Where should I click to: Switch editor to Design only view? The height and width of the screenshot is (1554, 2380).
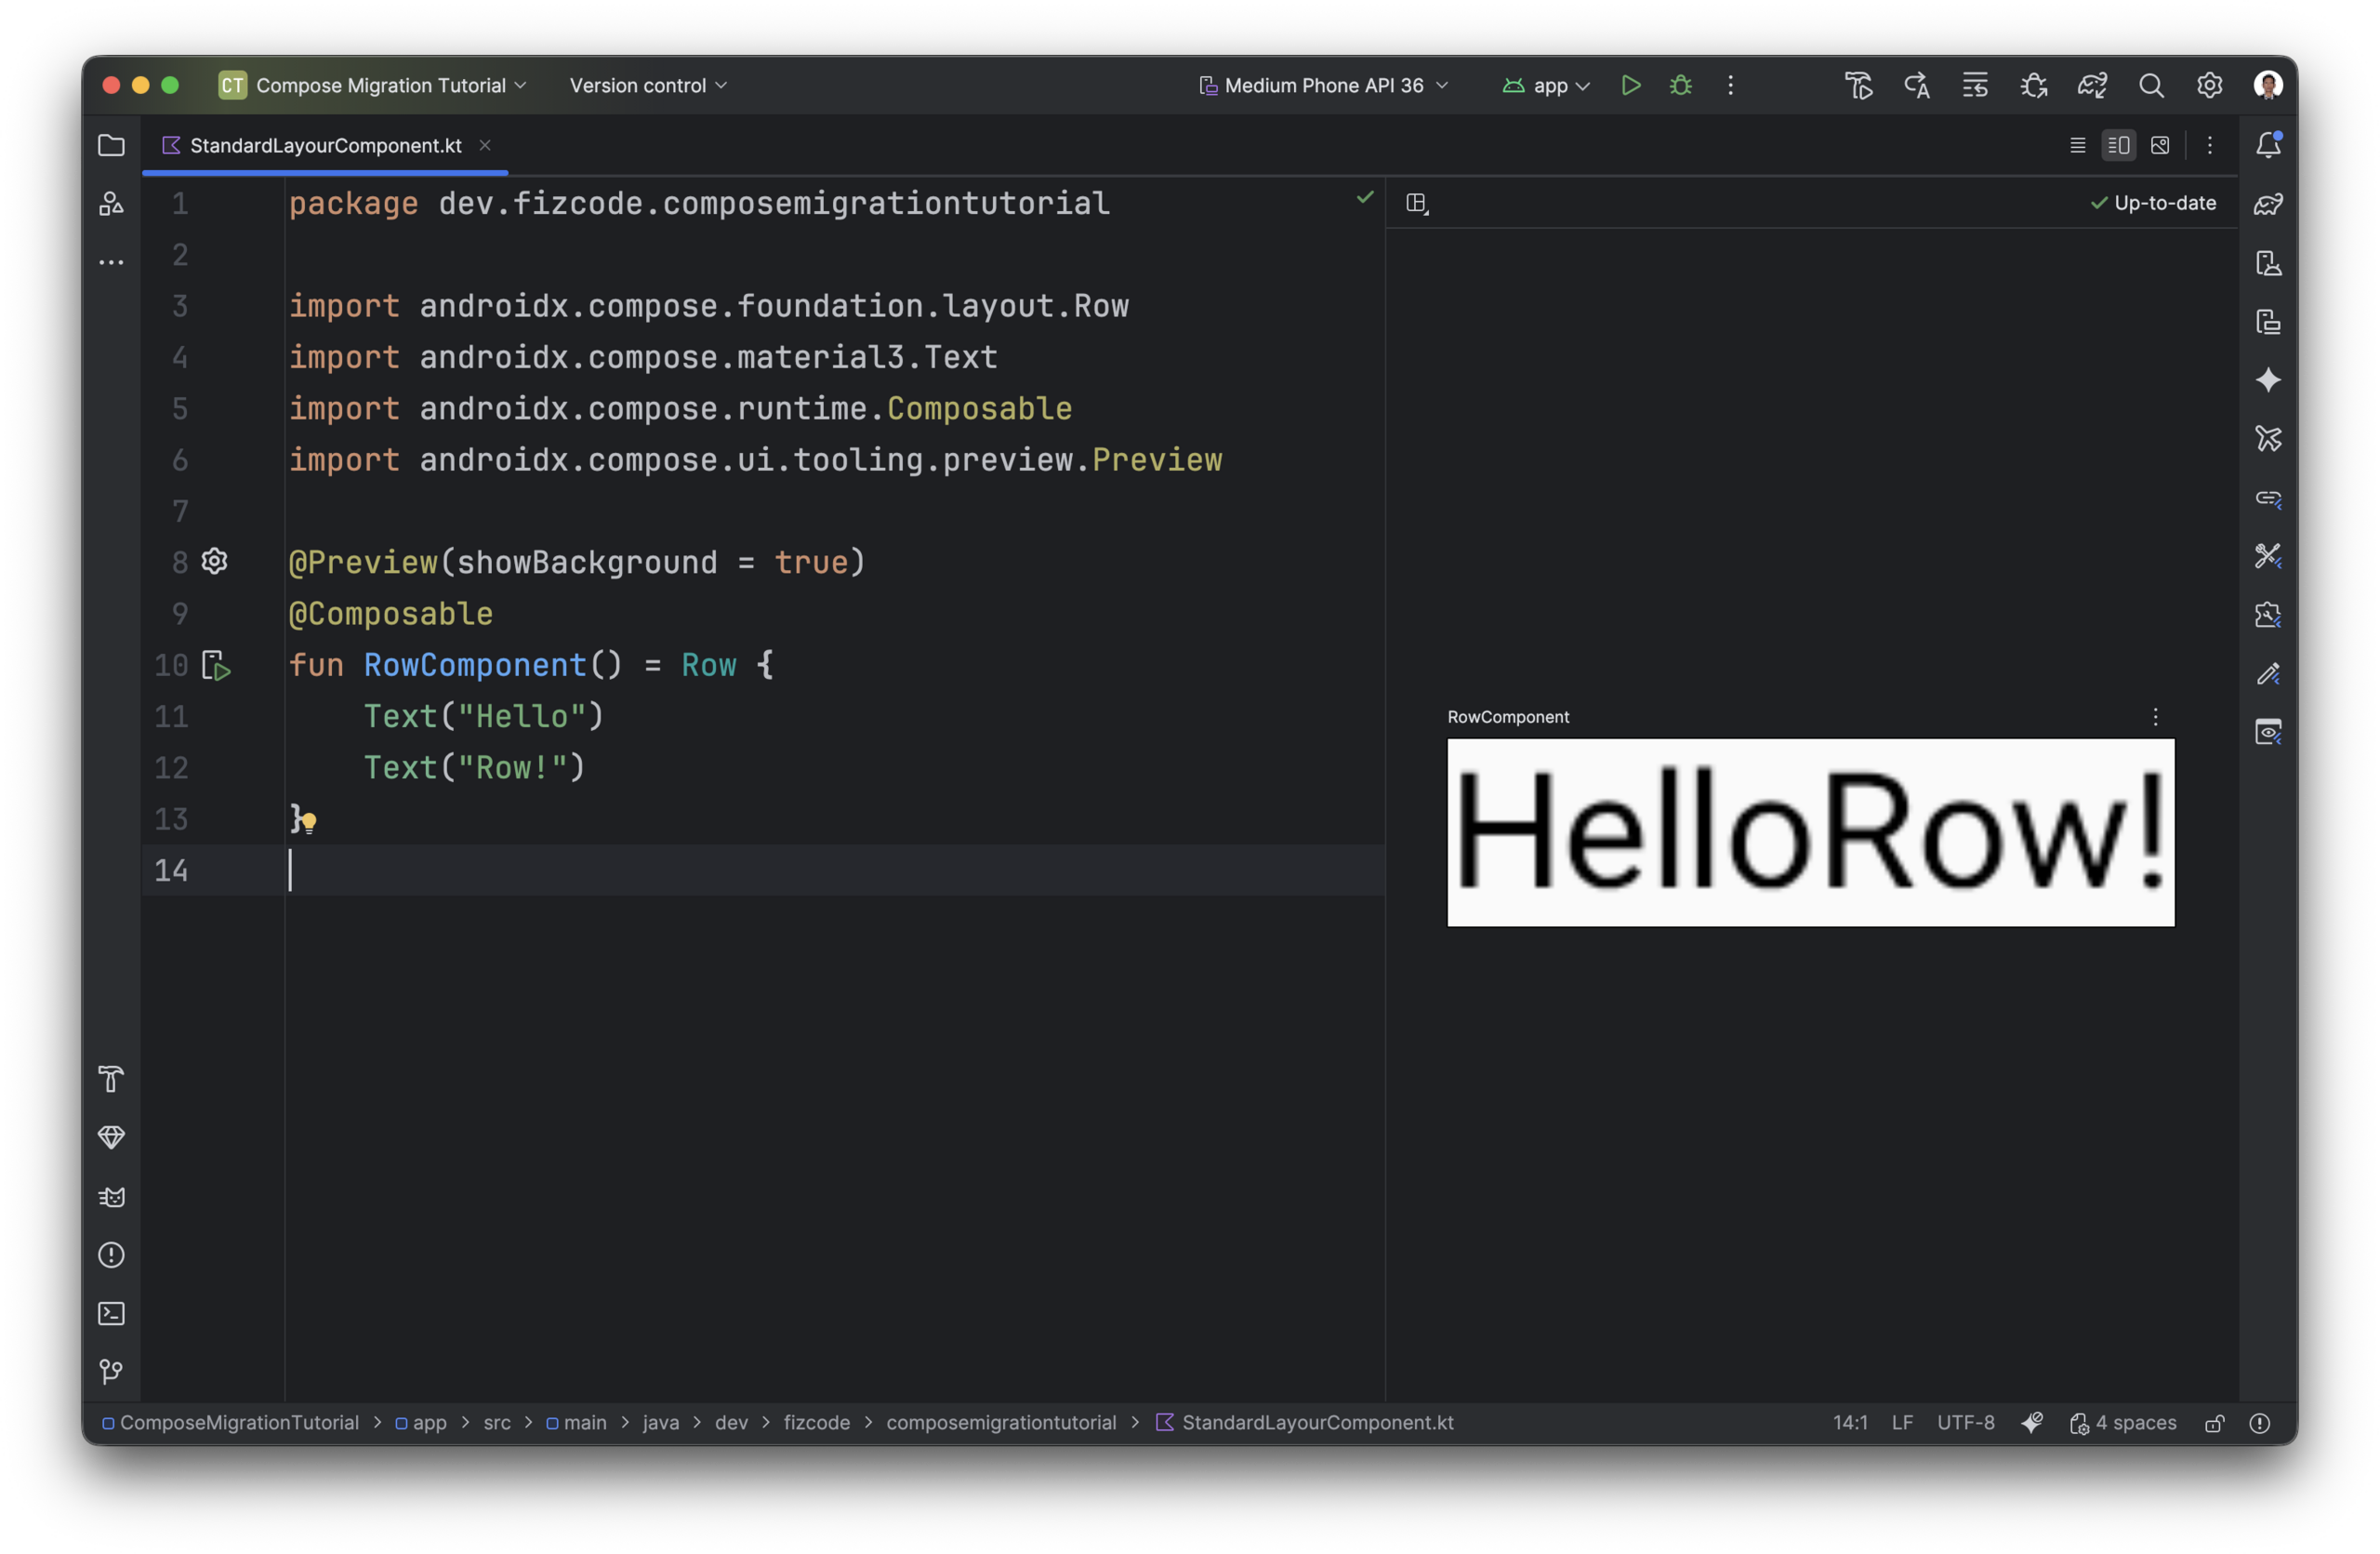click(2160, 145)
